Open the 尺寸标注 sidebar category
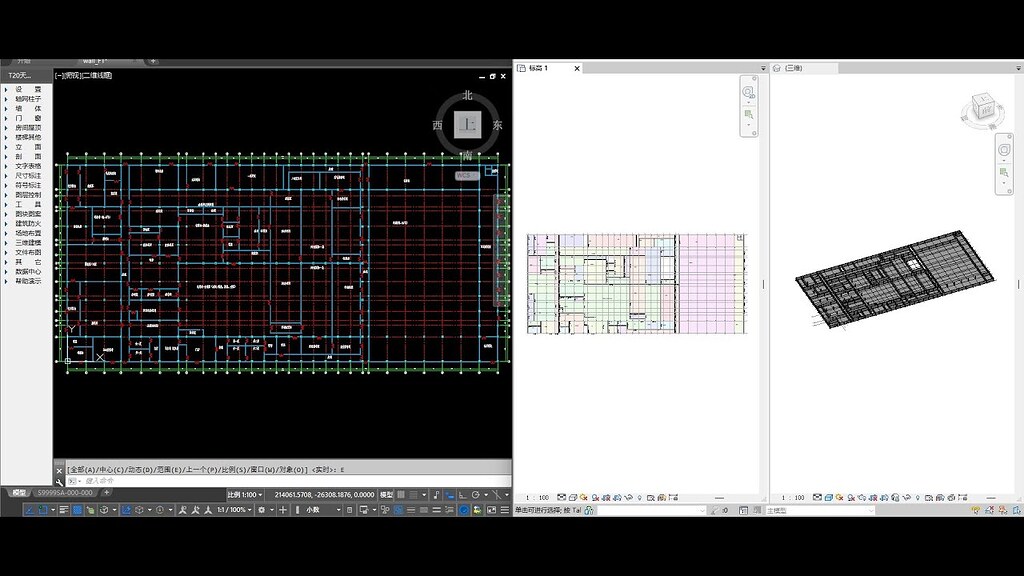 coord(27,176)
